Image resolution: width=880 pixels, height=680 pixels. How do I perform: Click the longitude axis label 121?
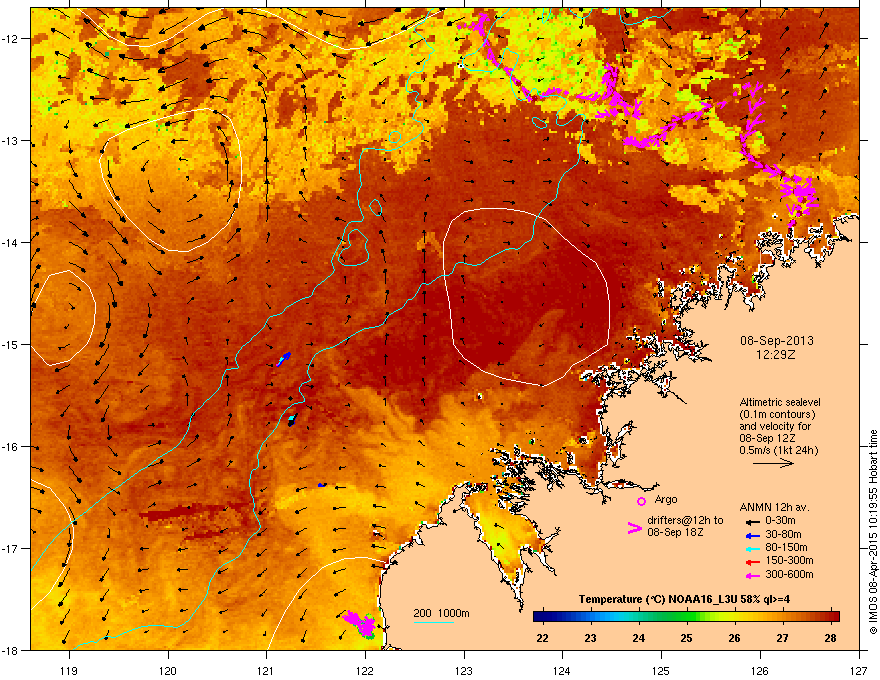pos(266,670)
